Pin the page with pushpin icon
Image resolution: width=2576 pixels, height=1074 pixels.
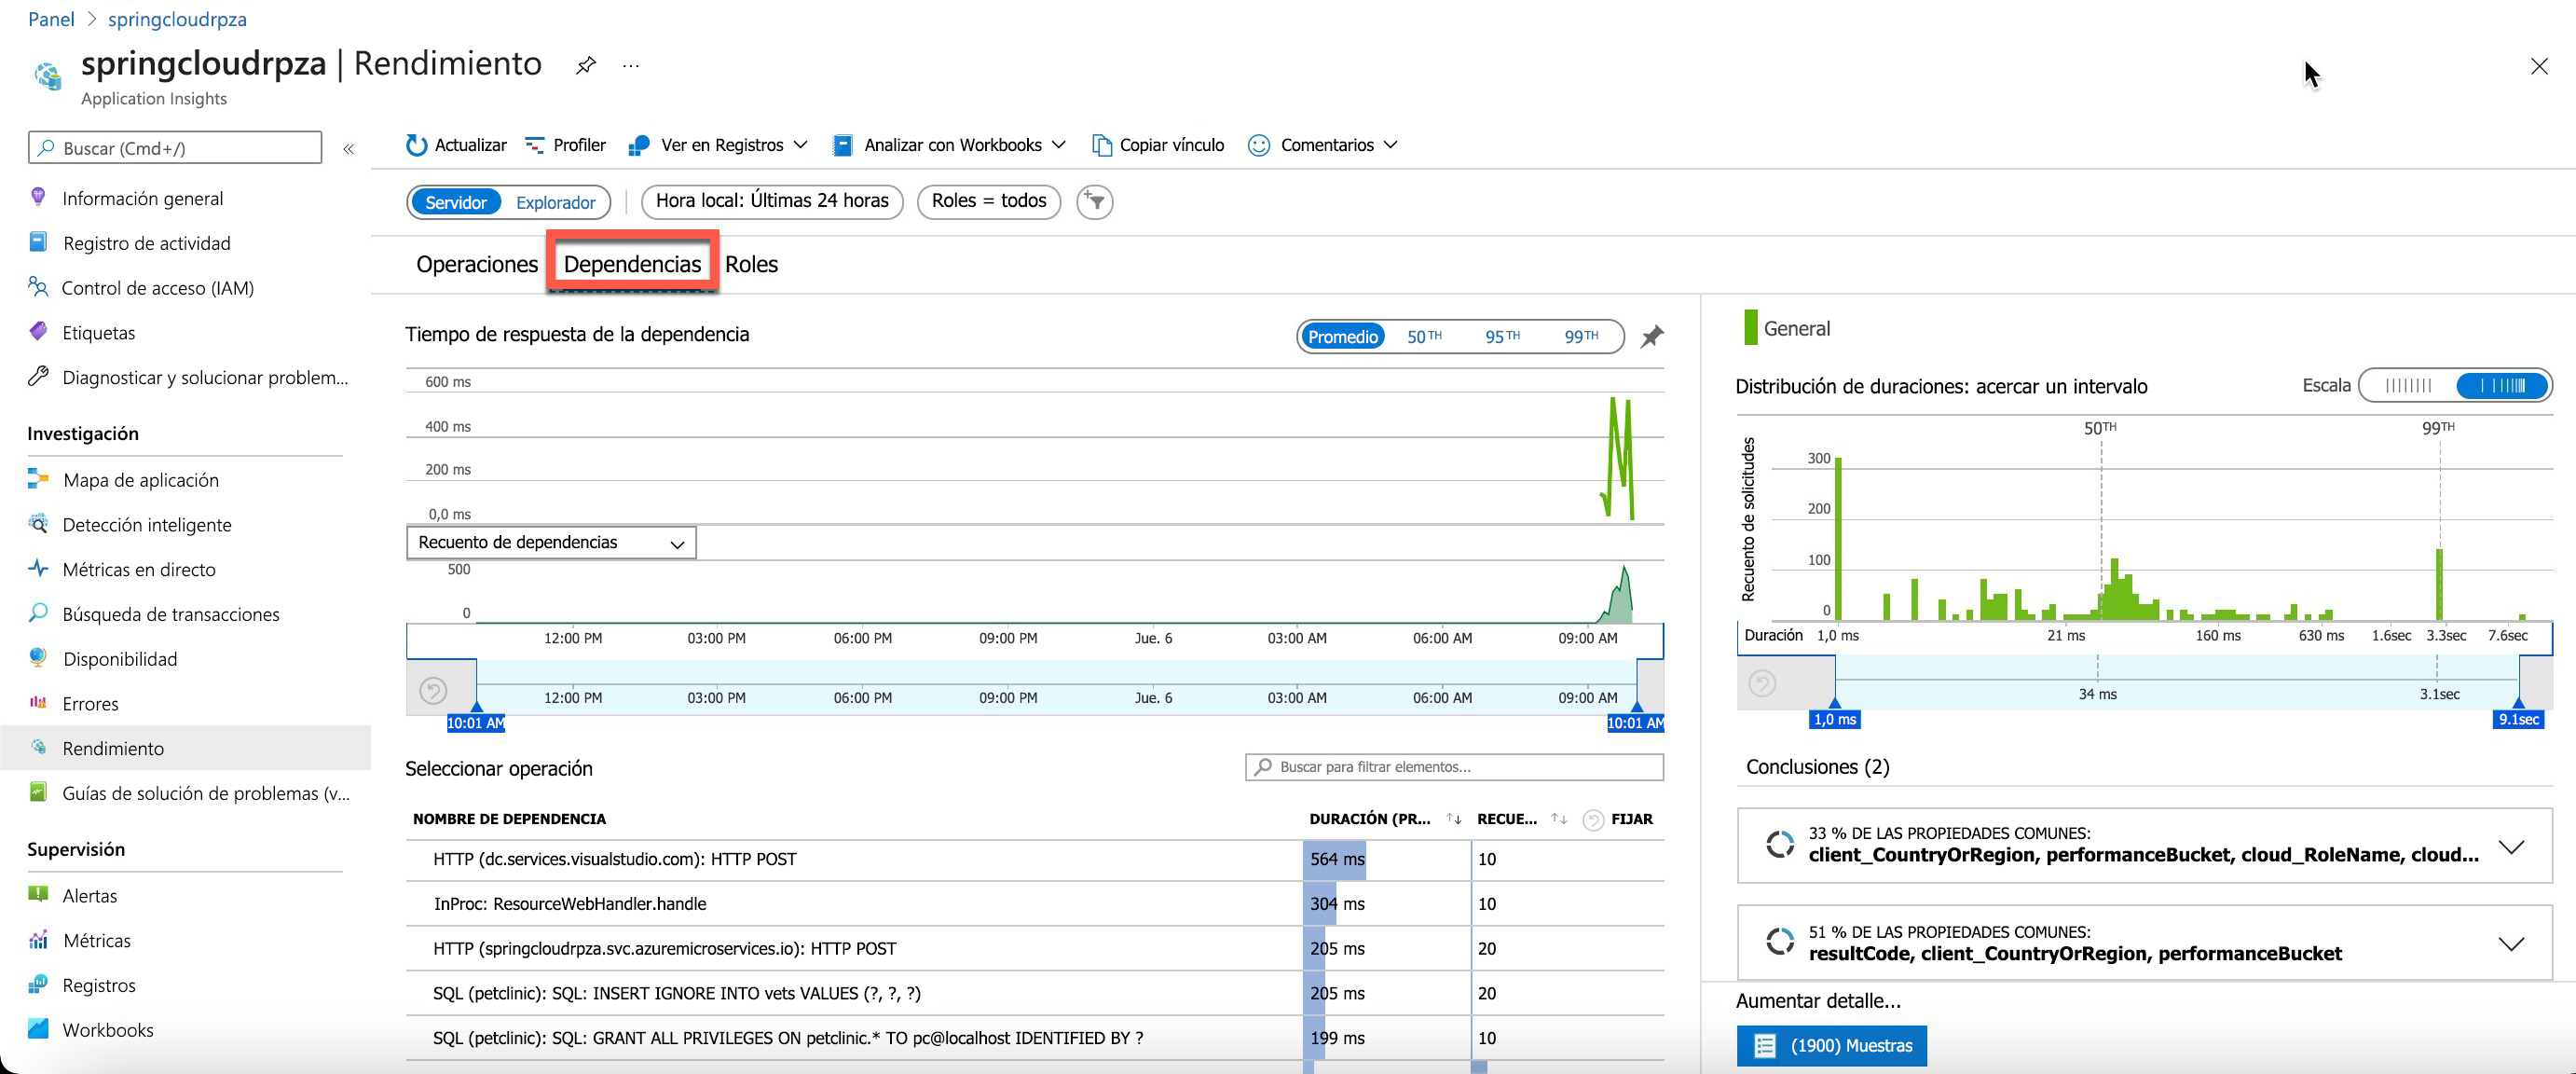[x=586, y=66]
